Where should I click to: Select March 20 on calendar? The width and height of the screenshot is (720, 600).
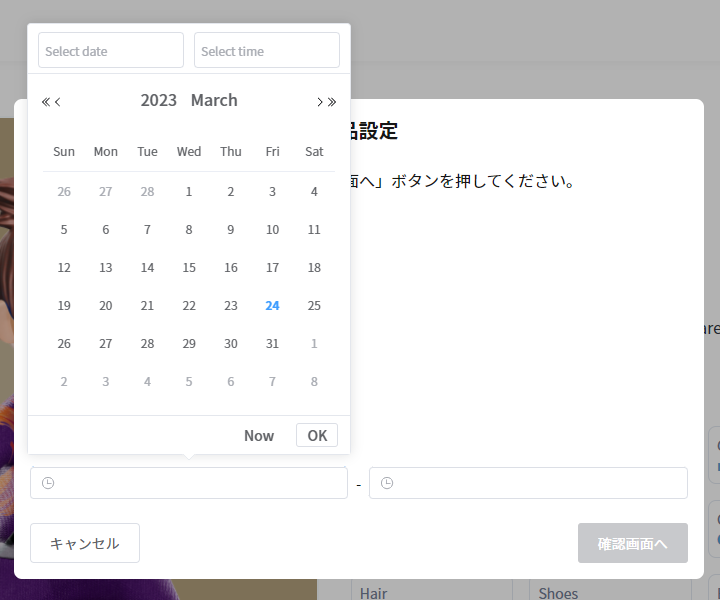[x=106, y=305]
